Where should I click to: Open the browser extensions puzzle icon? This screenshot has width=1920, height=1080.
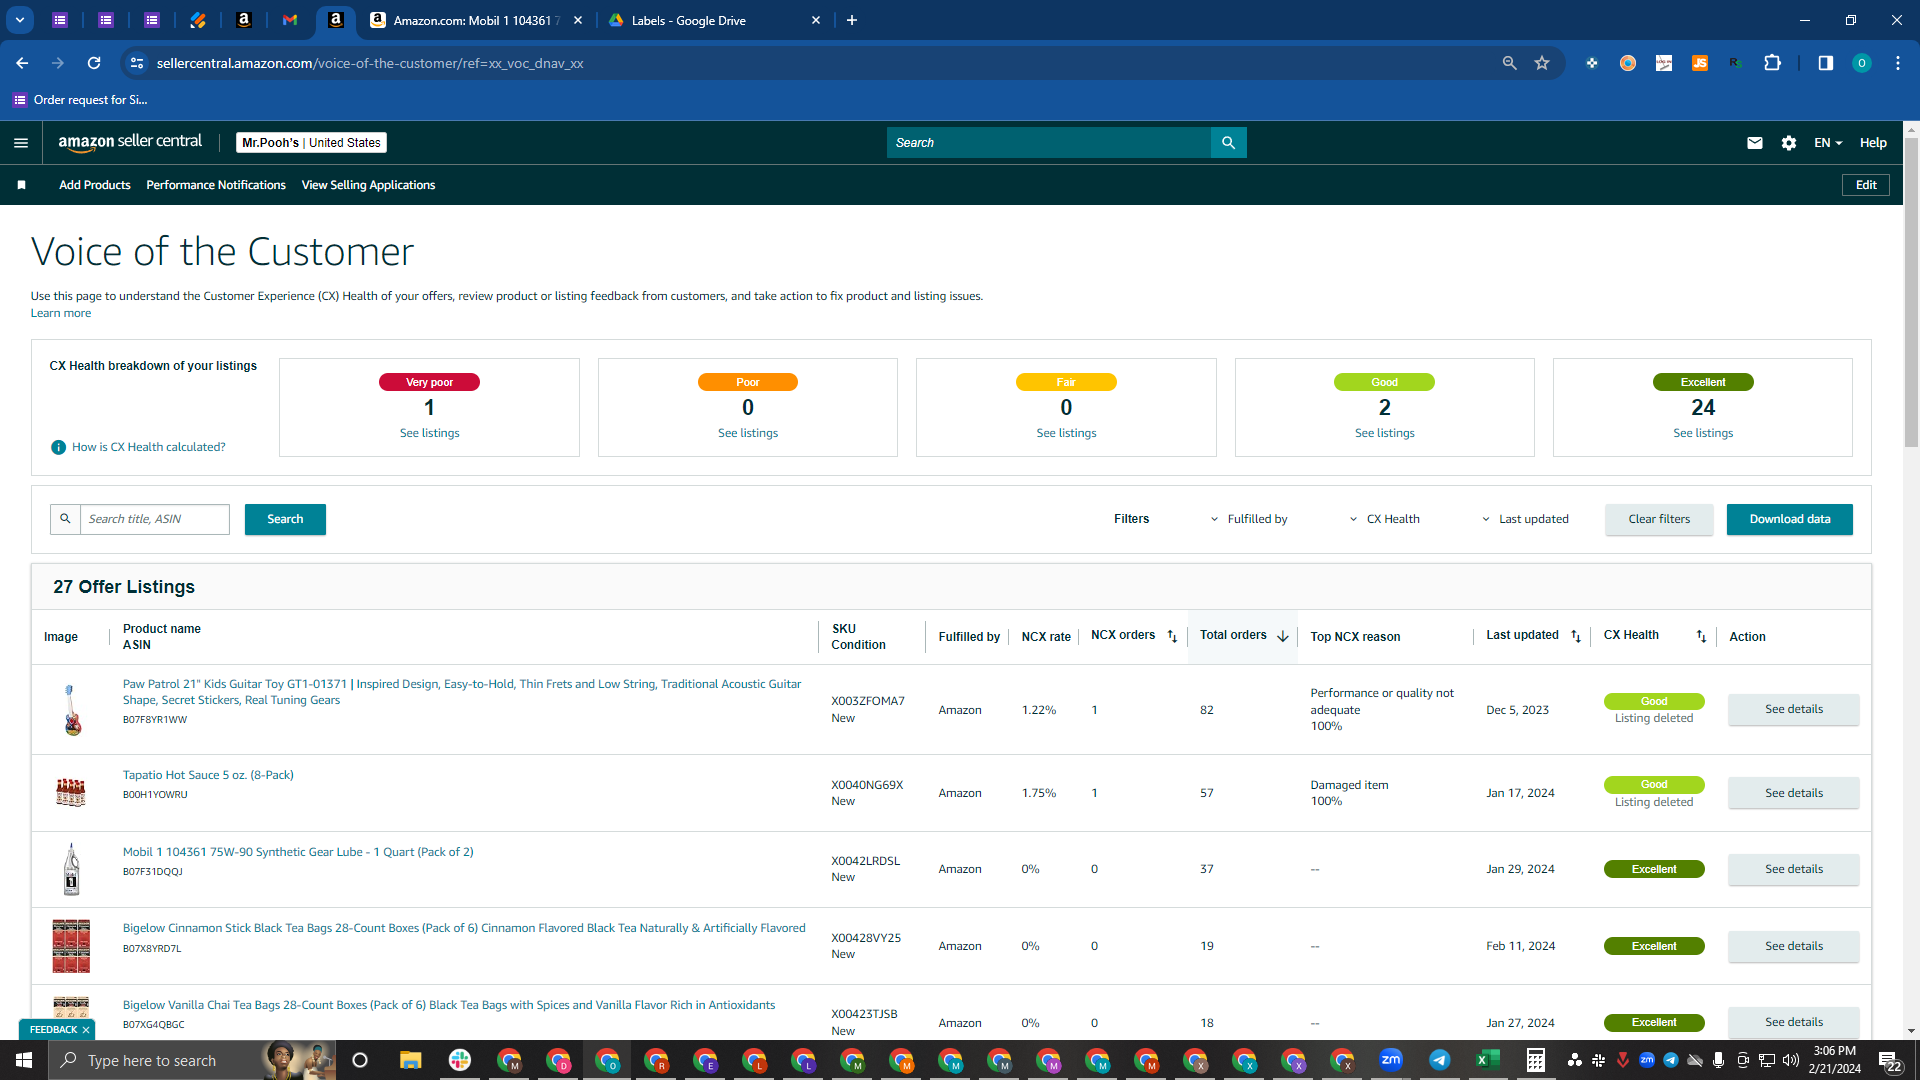[x=1772, y=63]
